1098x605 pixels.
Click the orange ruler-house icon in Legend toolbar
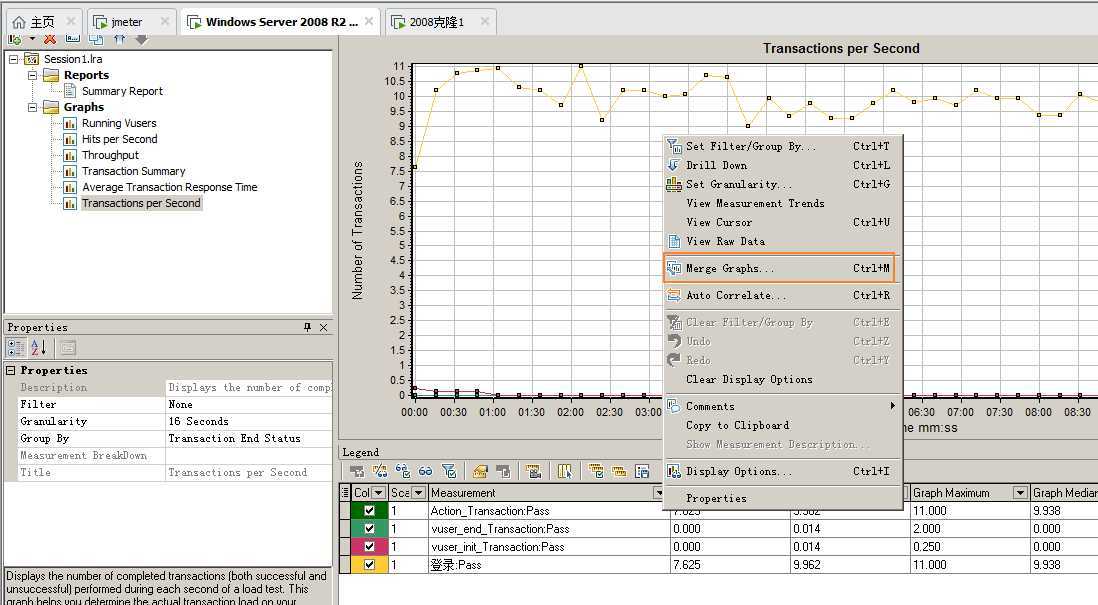480,471
